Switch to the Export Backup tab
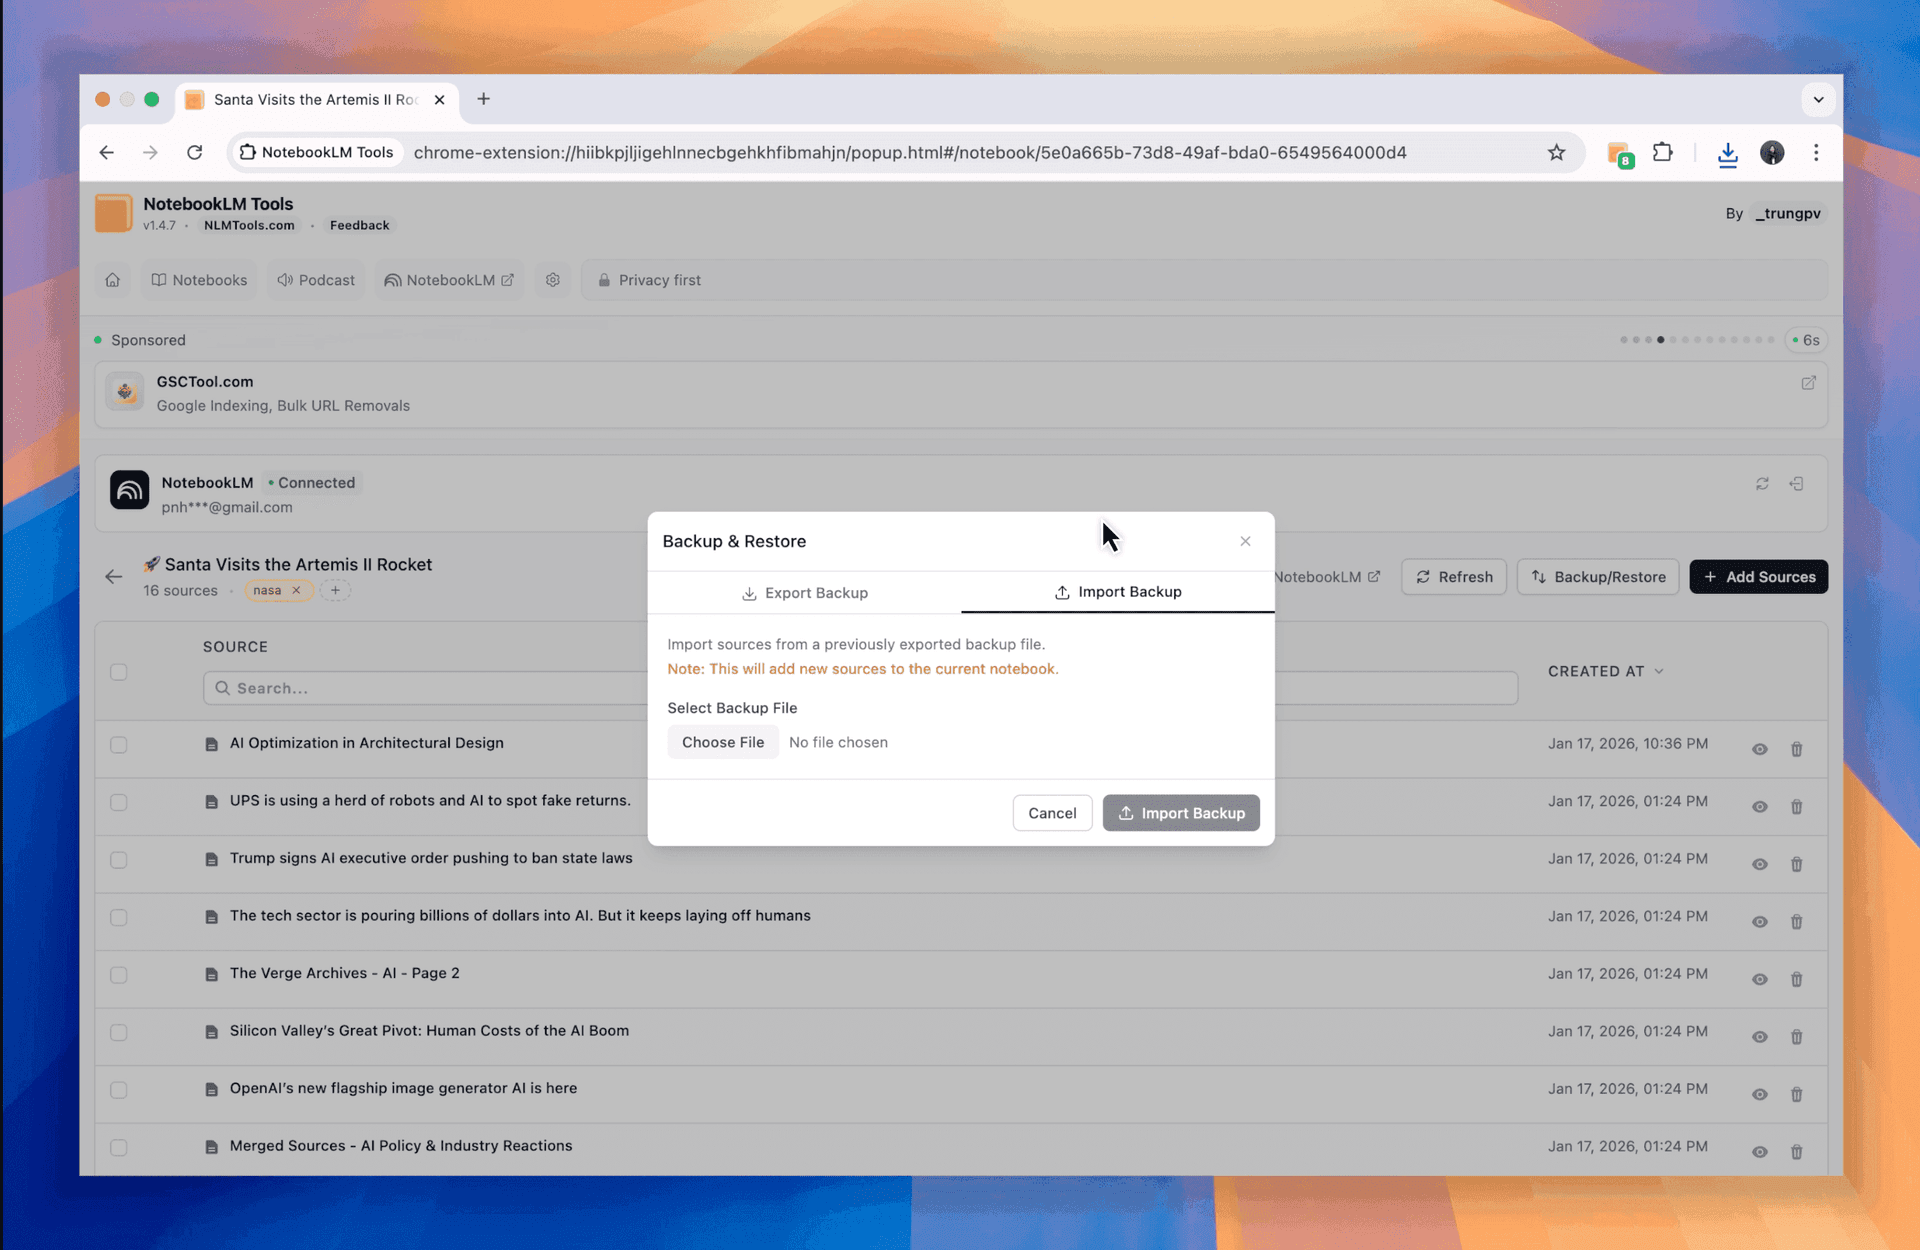 (x=805, y=592)
